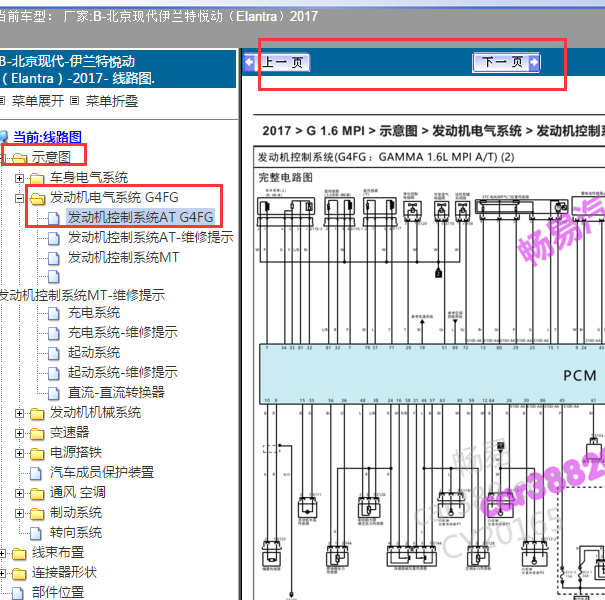Click the document icon beside 发动机控制系统AT-维修提示
605x600 pixels.
[x=54, y=238]
